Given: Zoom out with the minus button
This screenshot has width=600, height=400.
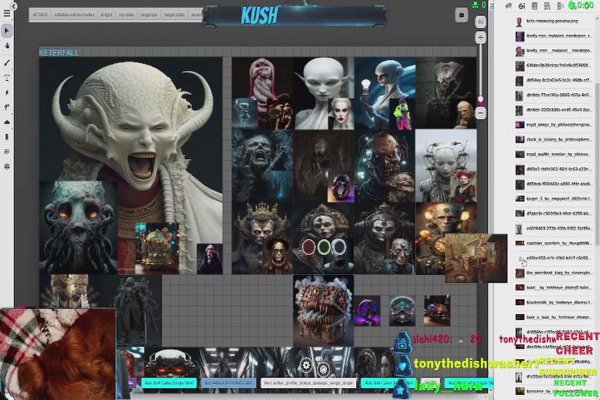Looking at the screenshot, I should click(481, 113).
